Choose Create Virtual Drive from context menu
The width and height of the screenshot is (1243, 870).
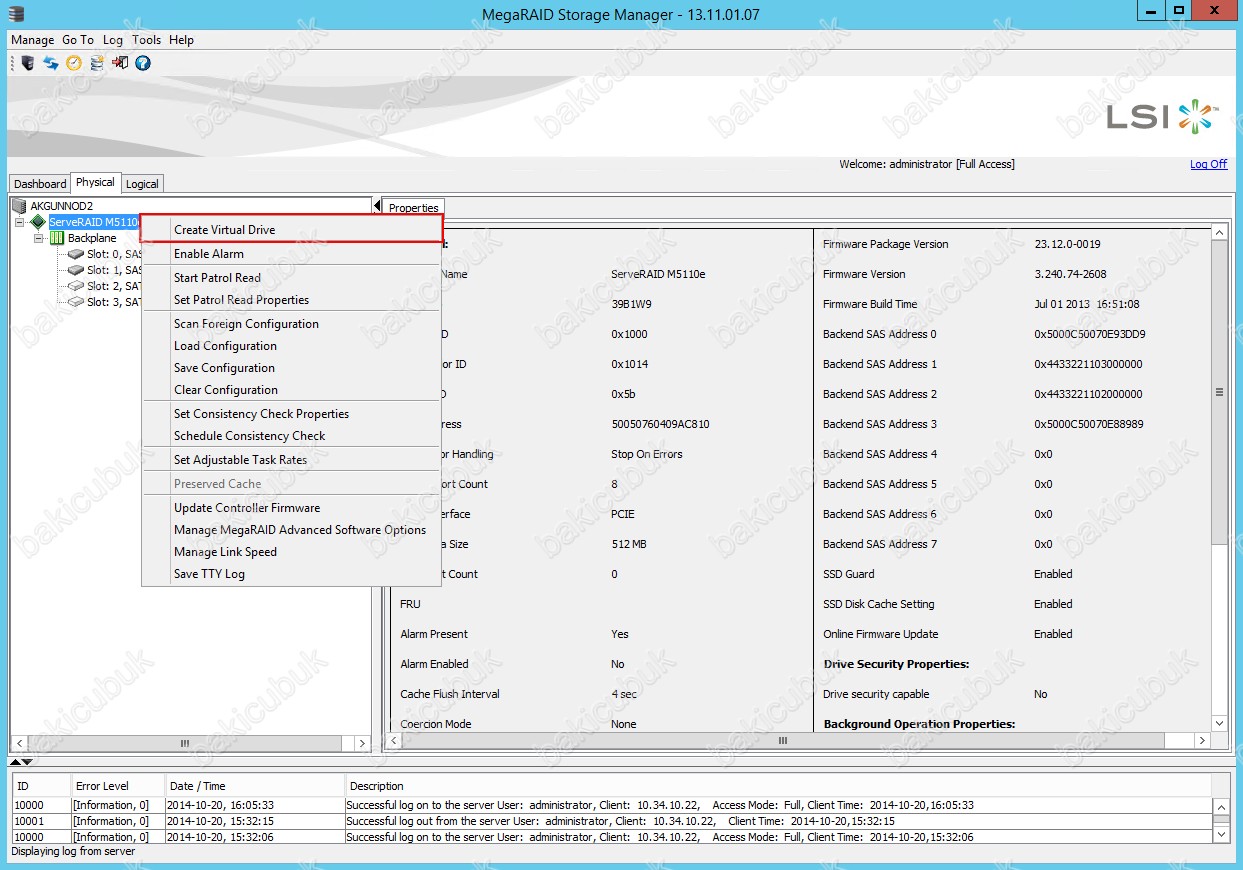292,230
